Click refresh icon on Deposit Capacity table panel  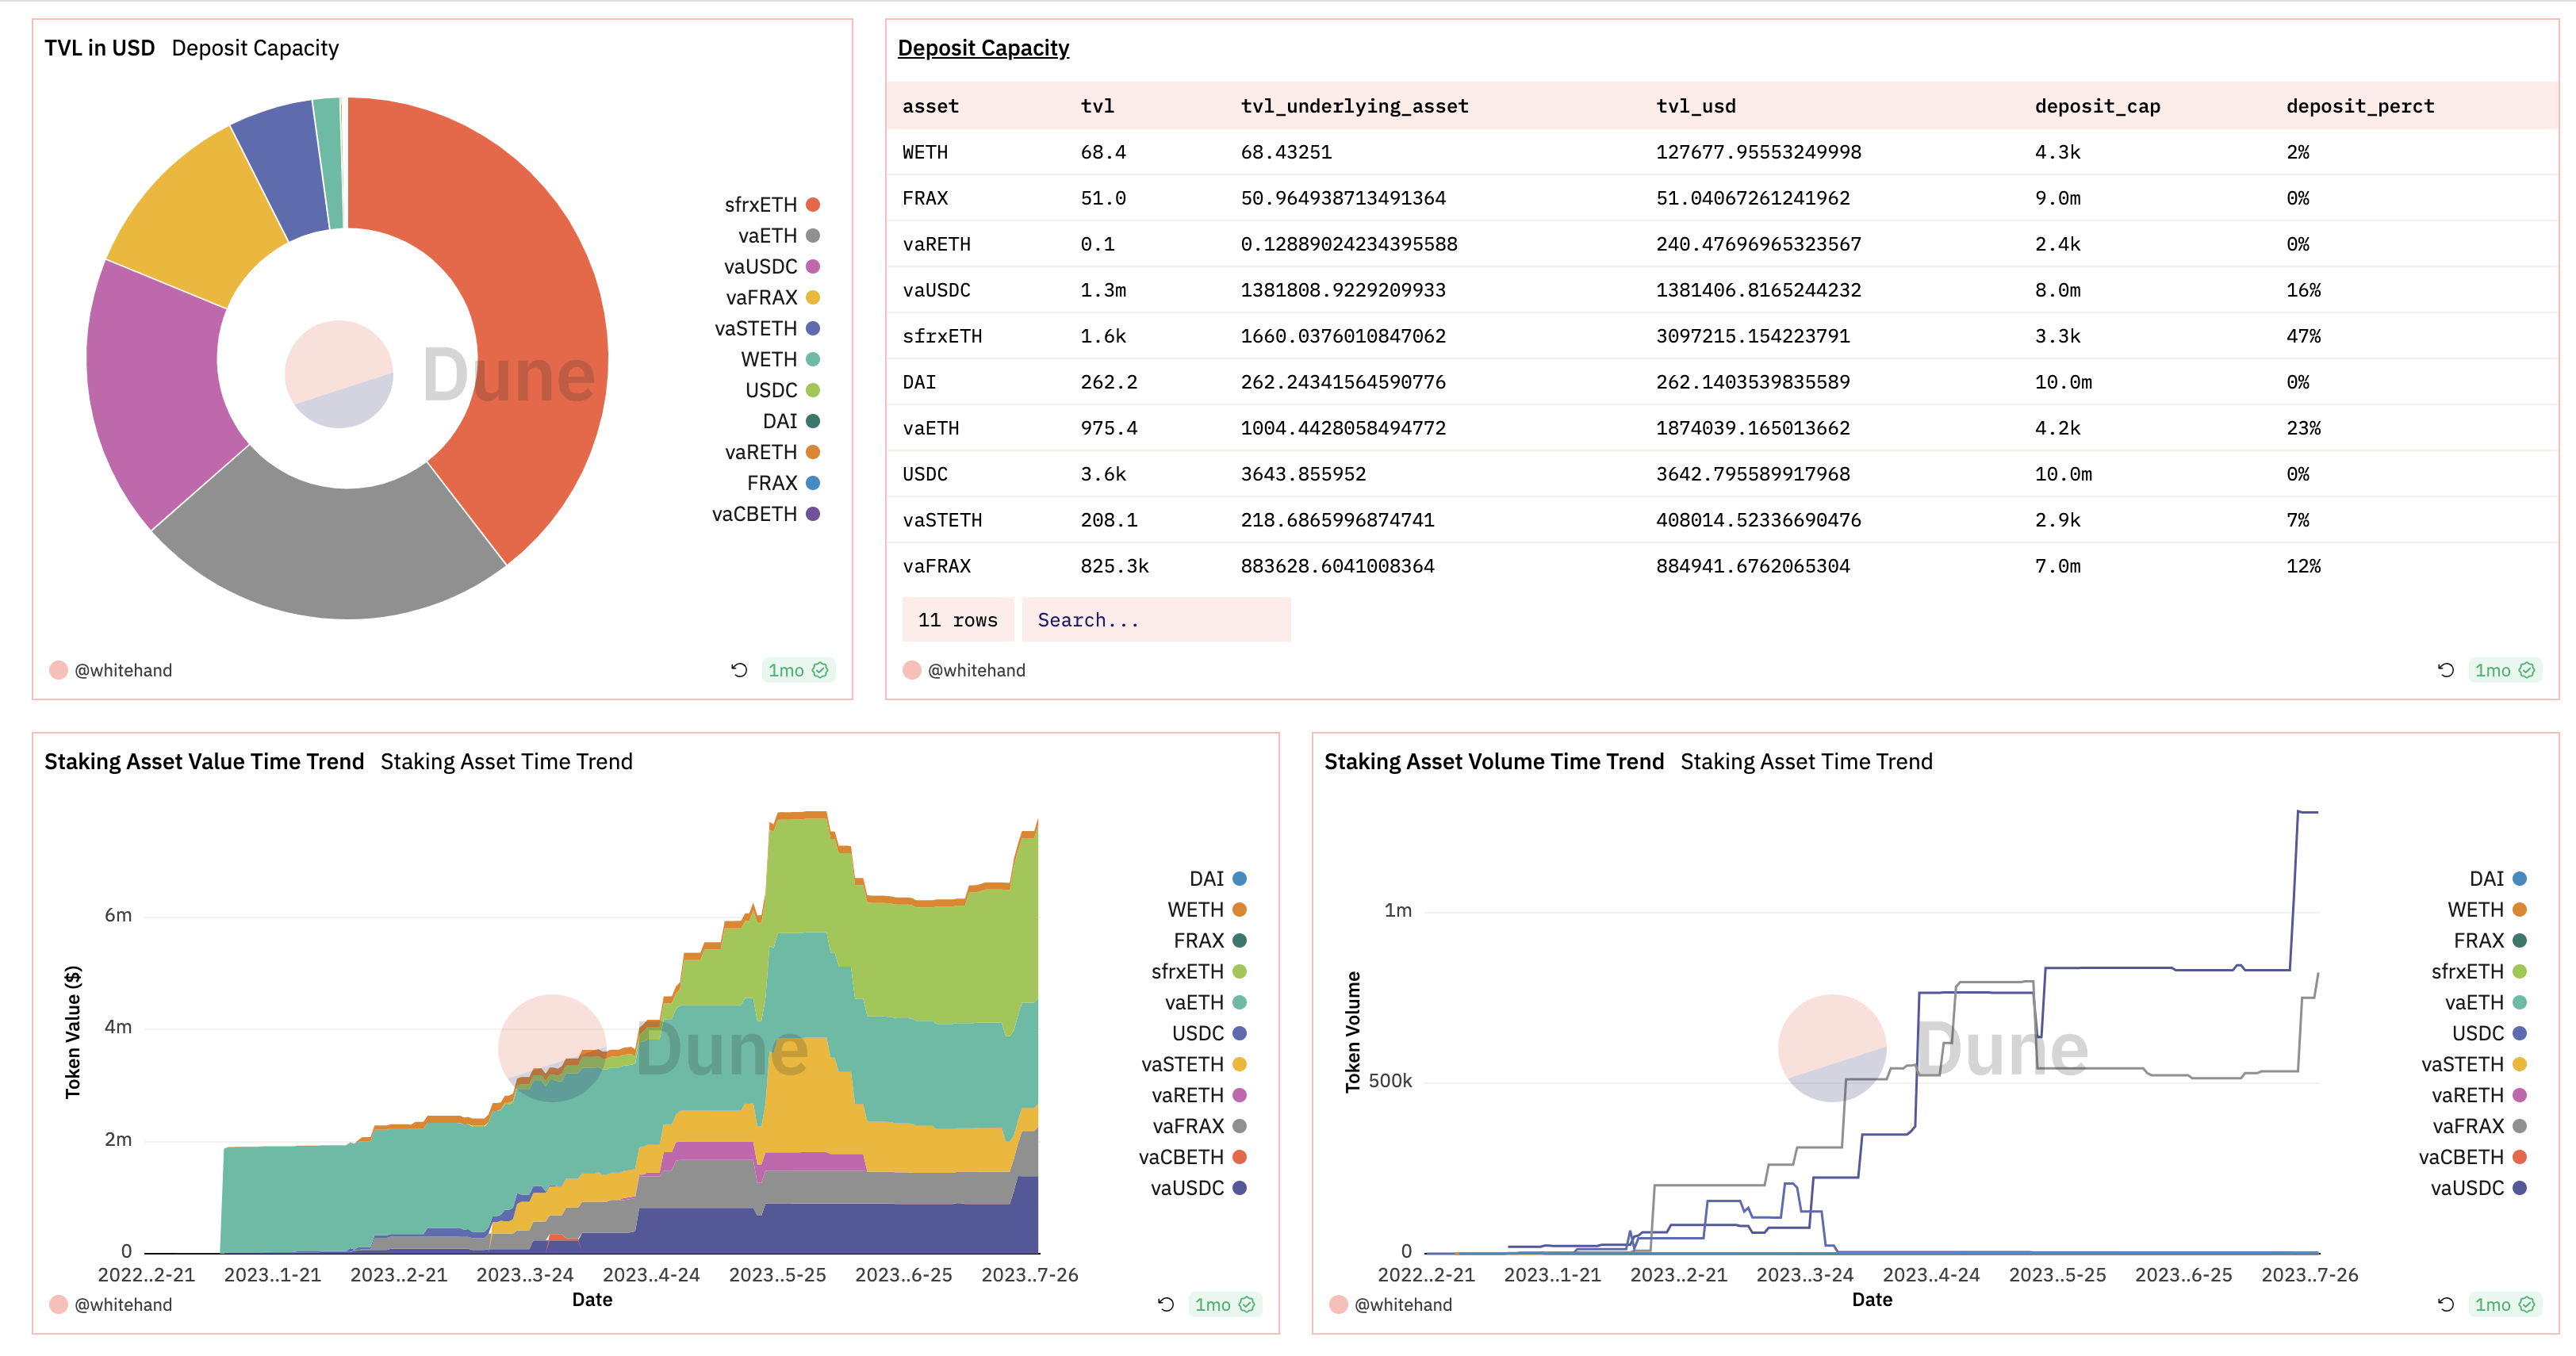coord(2445,670)
